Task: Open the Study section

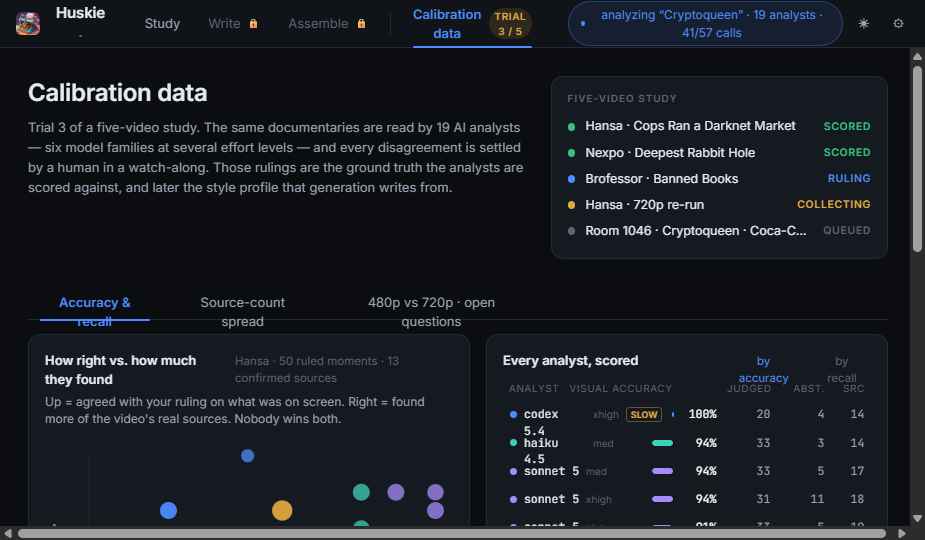Action: pos(162,24)
